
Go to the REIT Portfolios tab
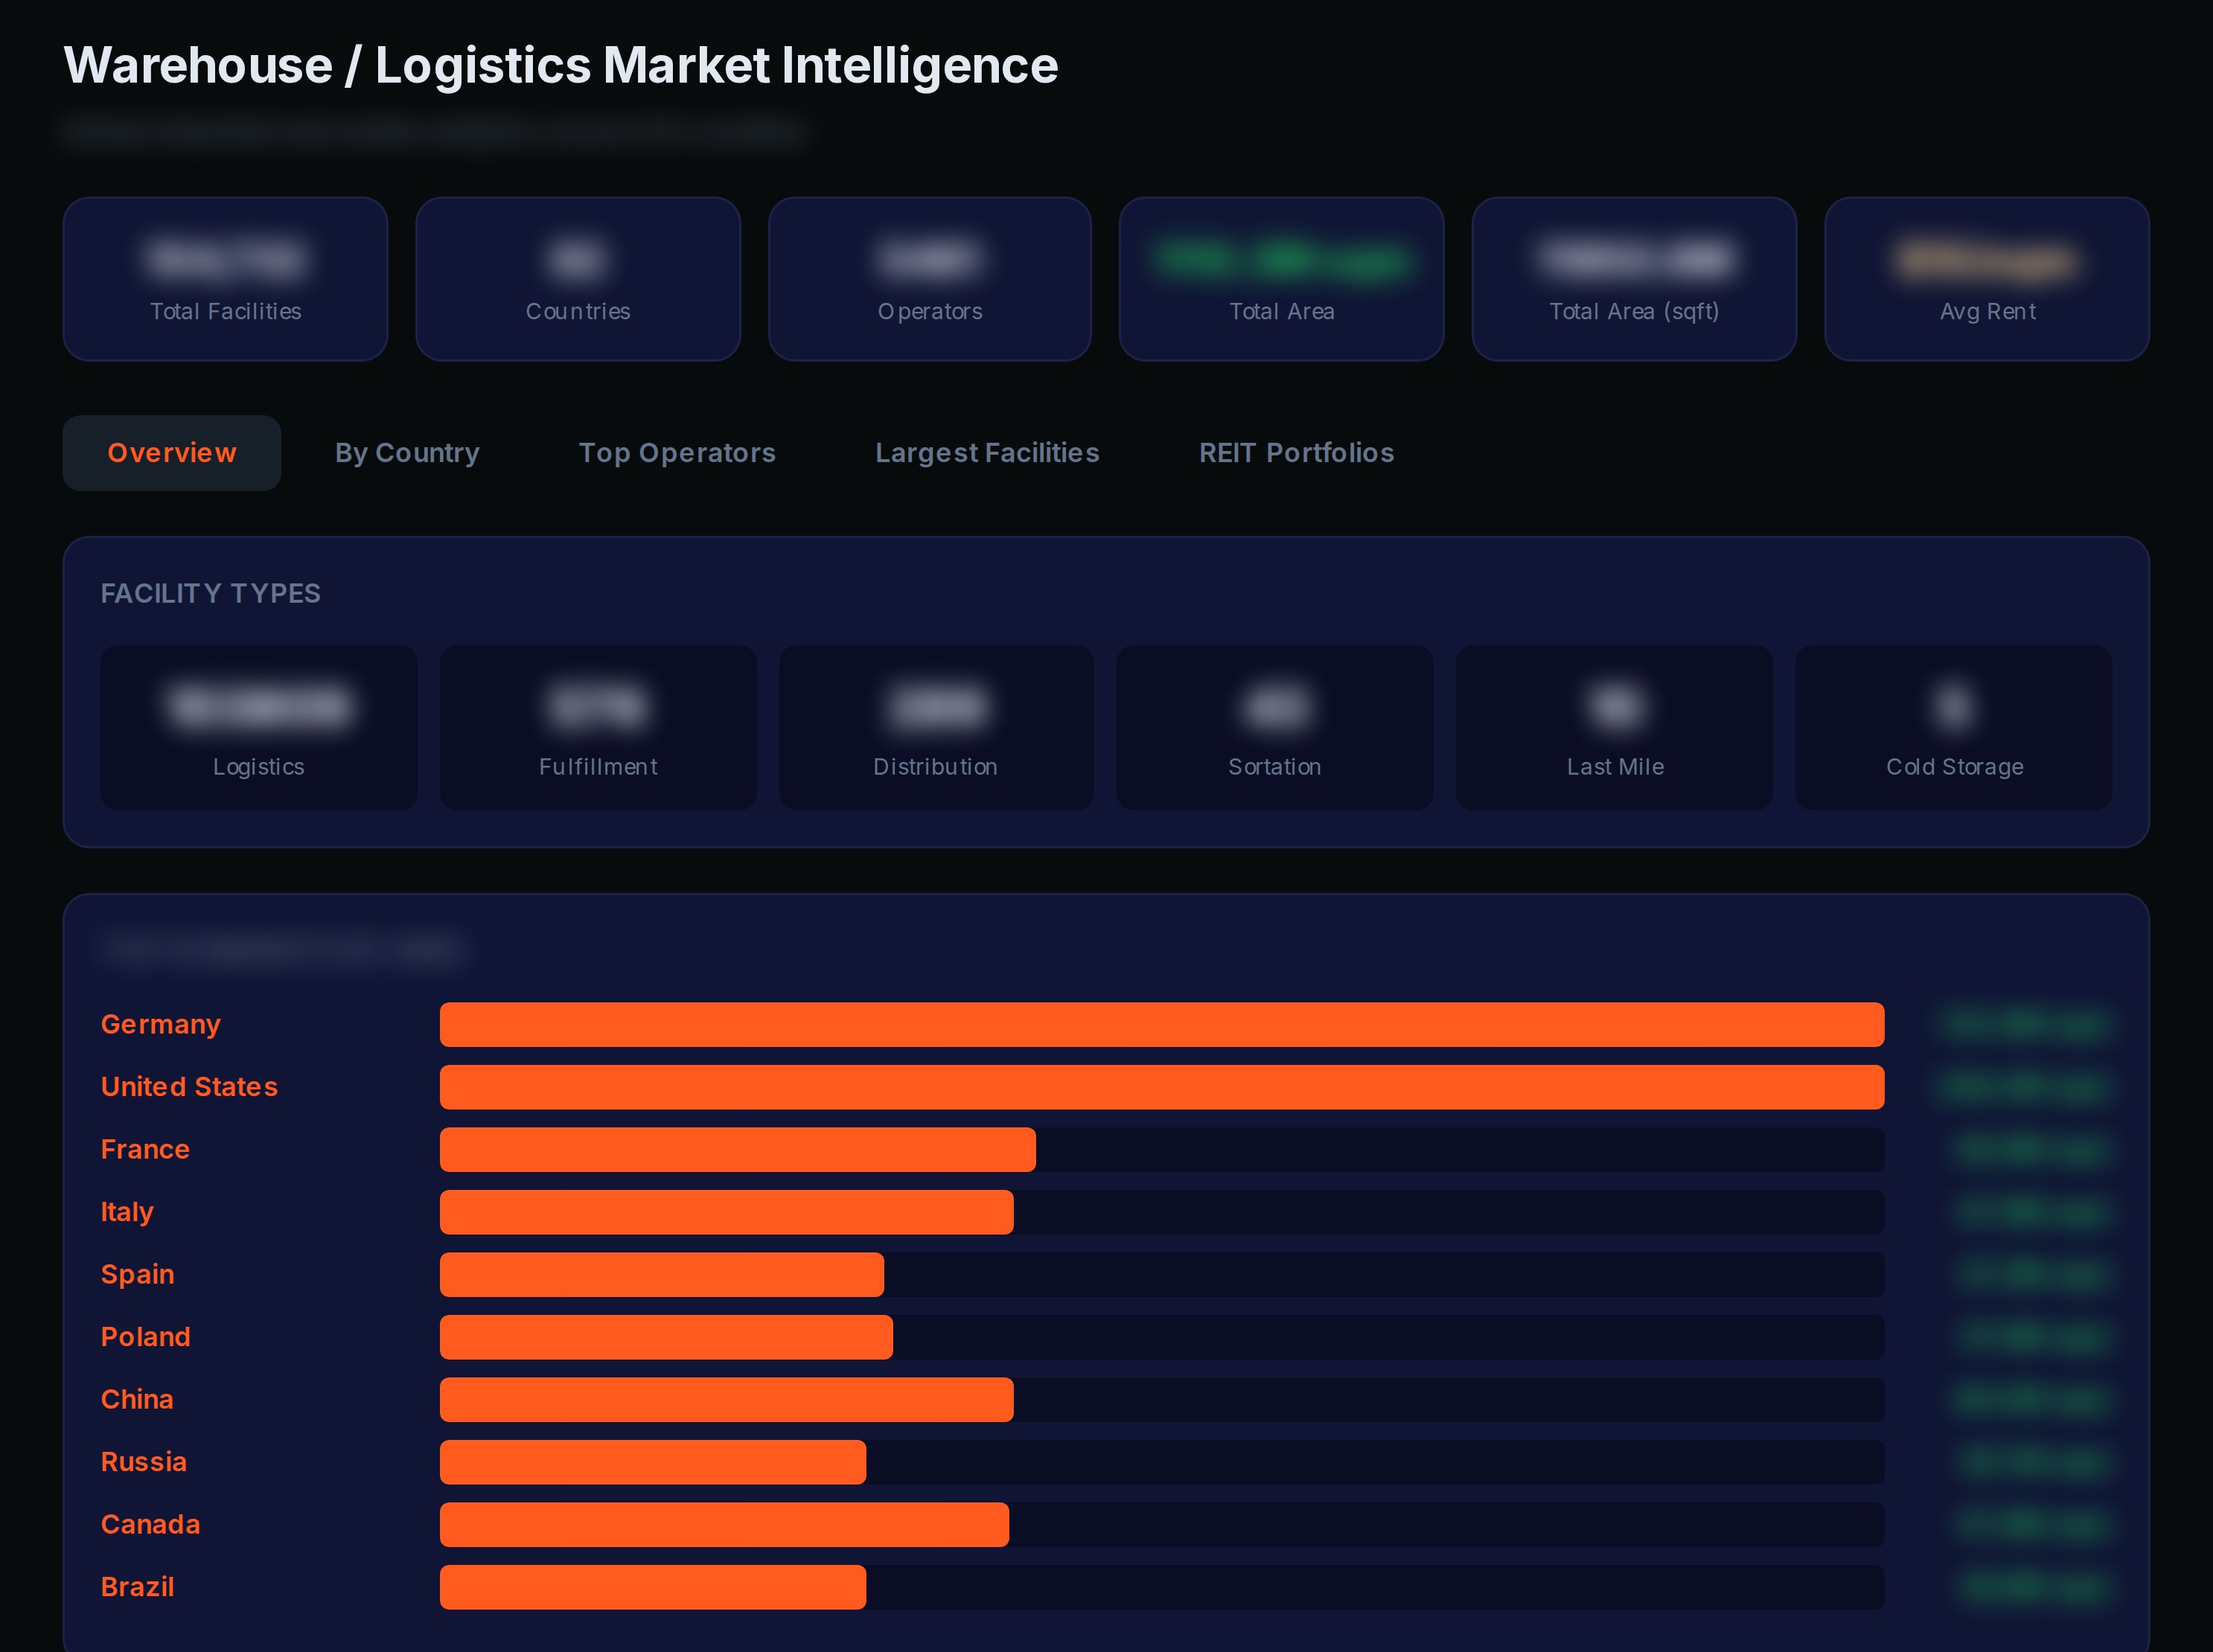click(1296, 453)
